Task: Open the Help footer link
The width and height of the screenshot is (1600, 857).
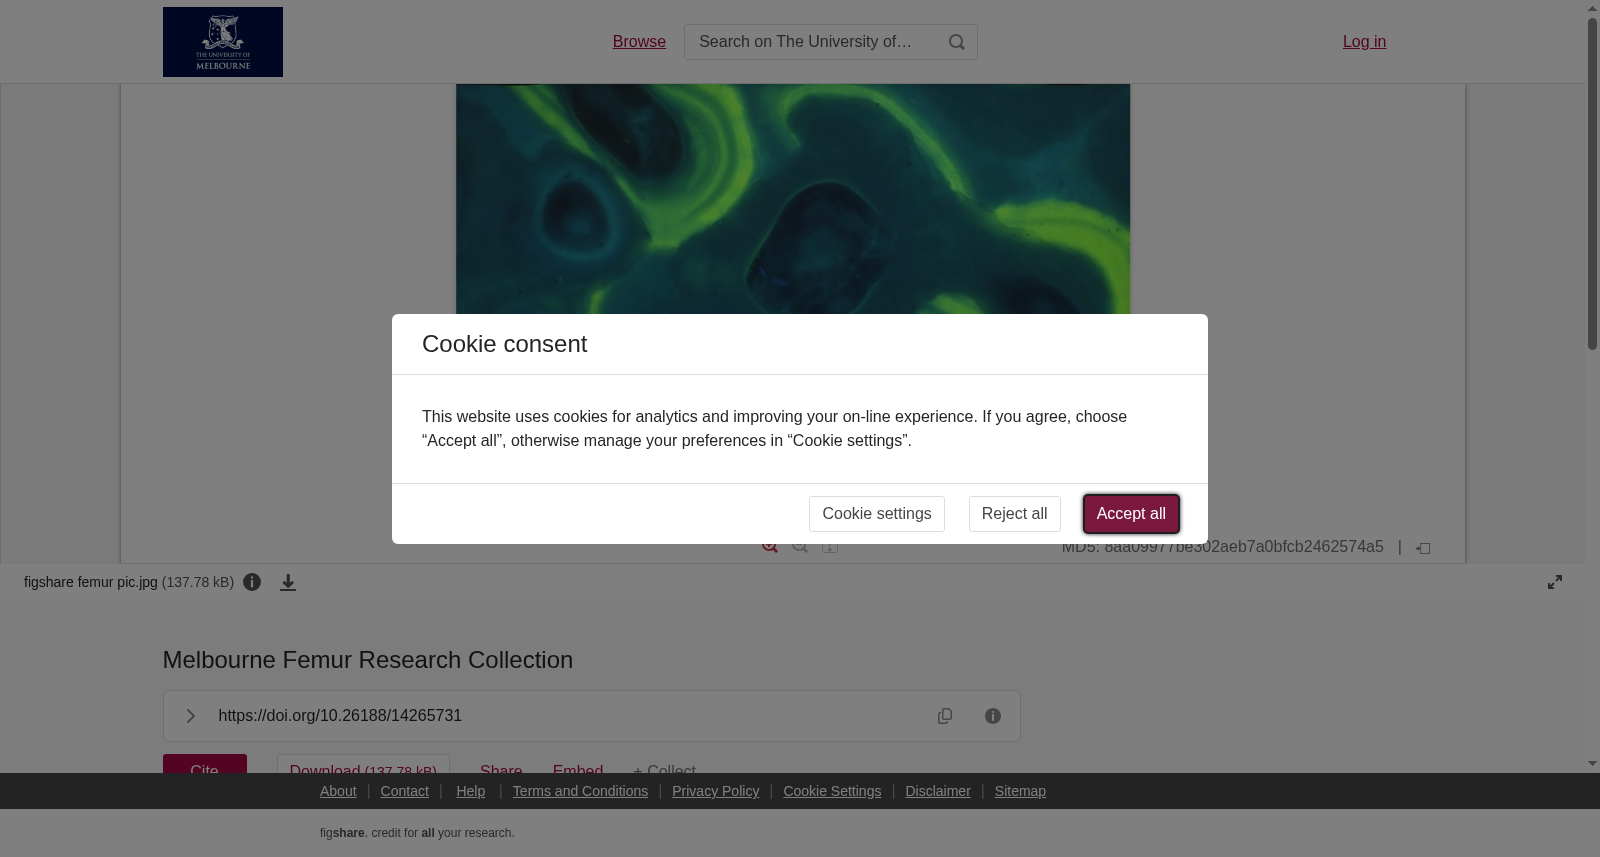Action: click(471, 791)
